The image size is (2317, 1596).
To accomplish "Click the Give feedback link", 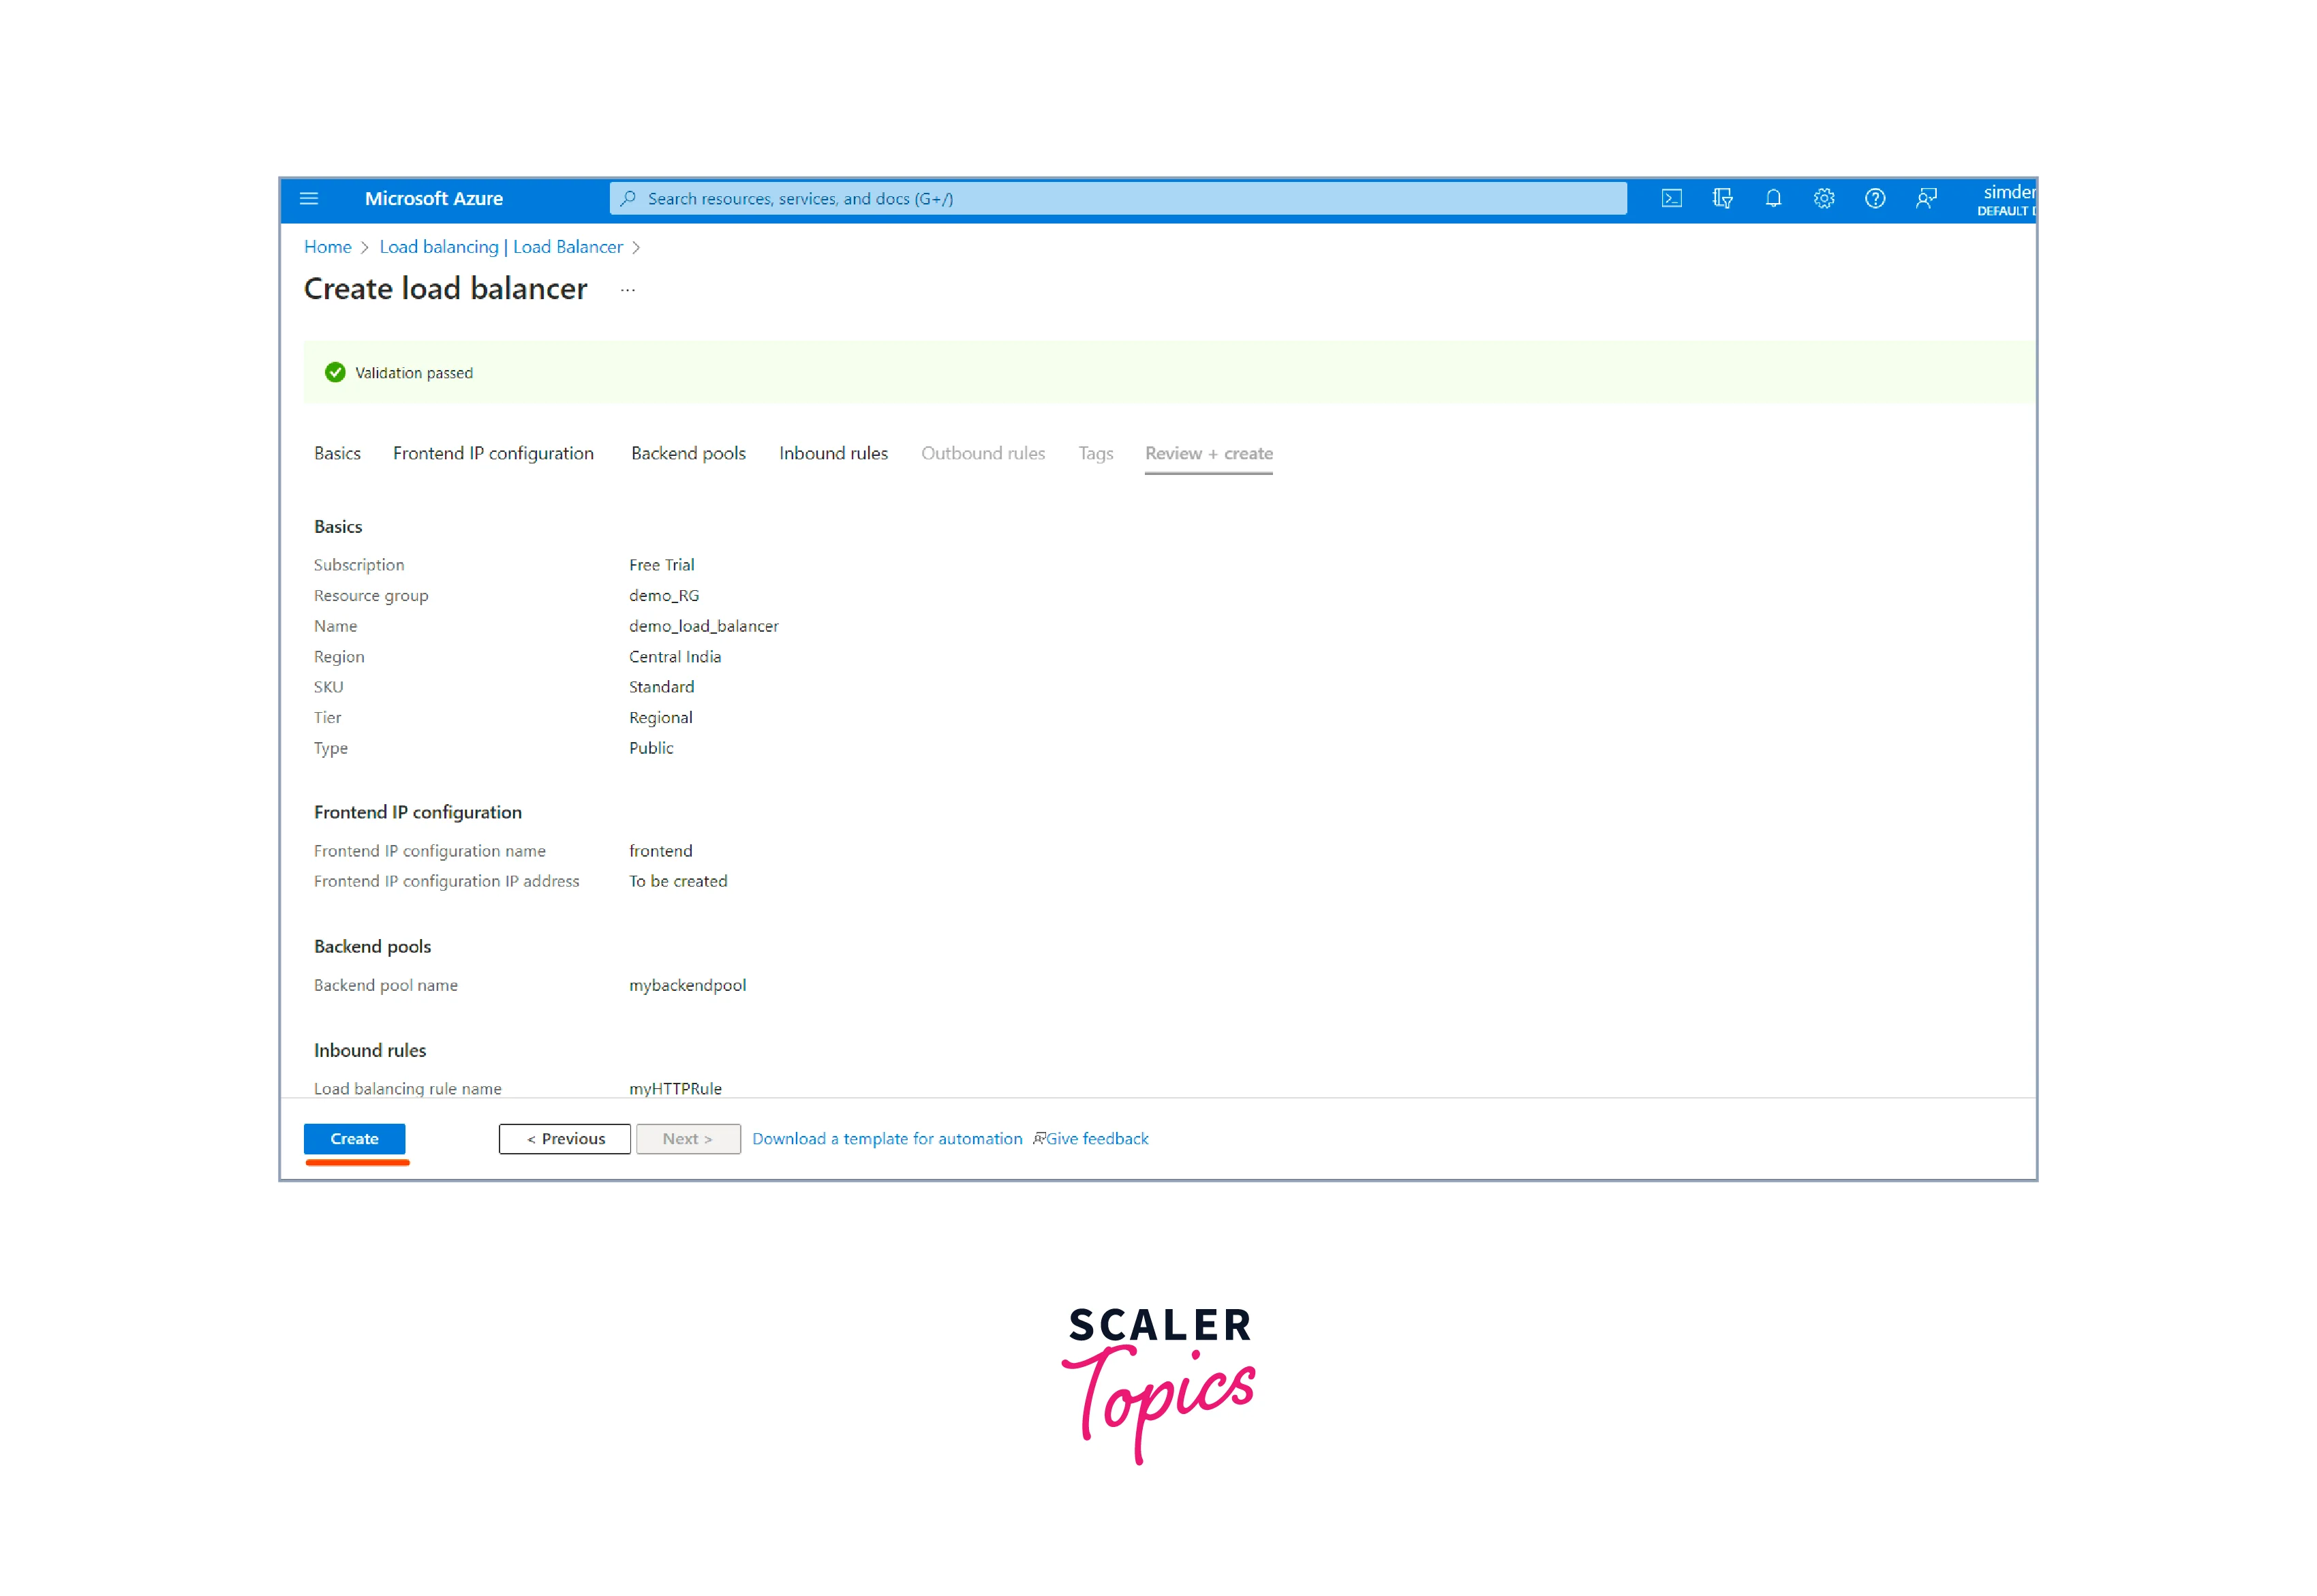I will 1096,1139.
